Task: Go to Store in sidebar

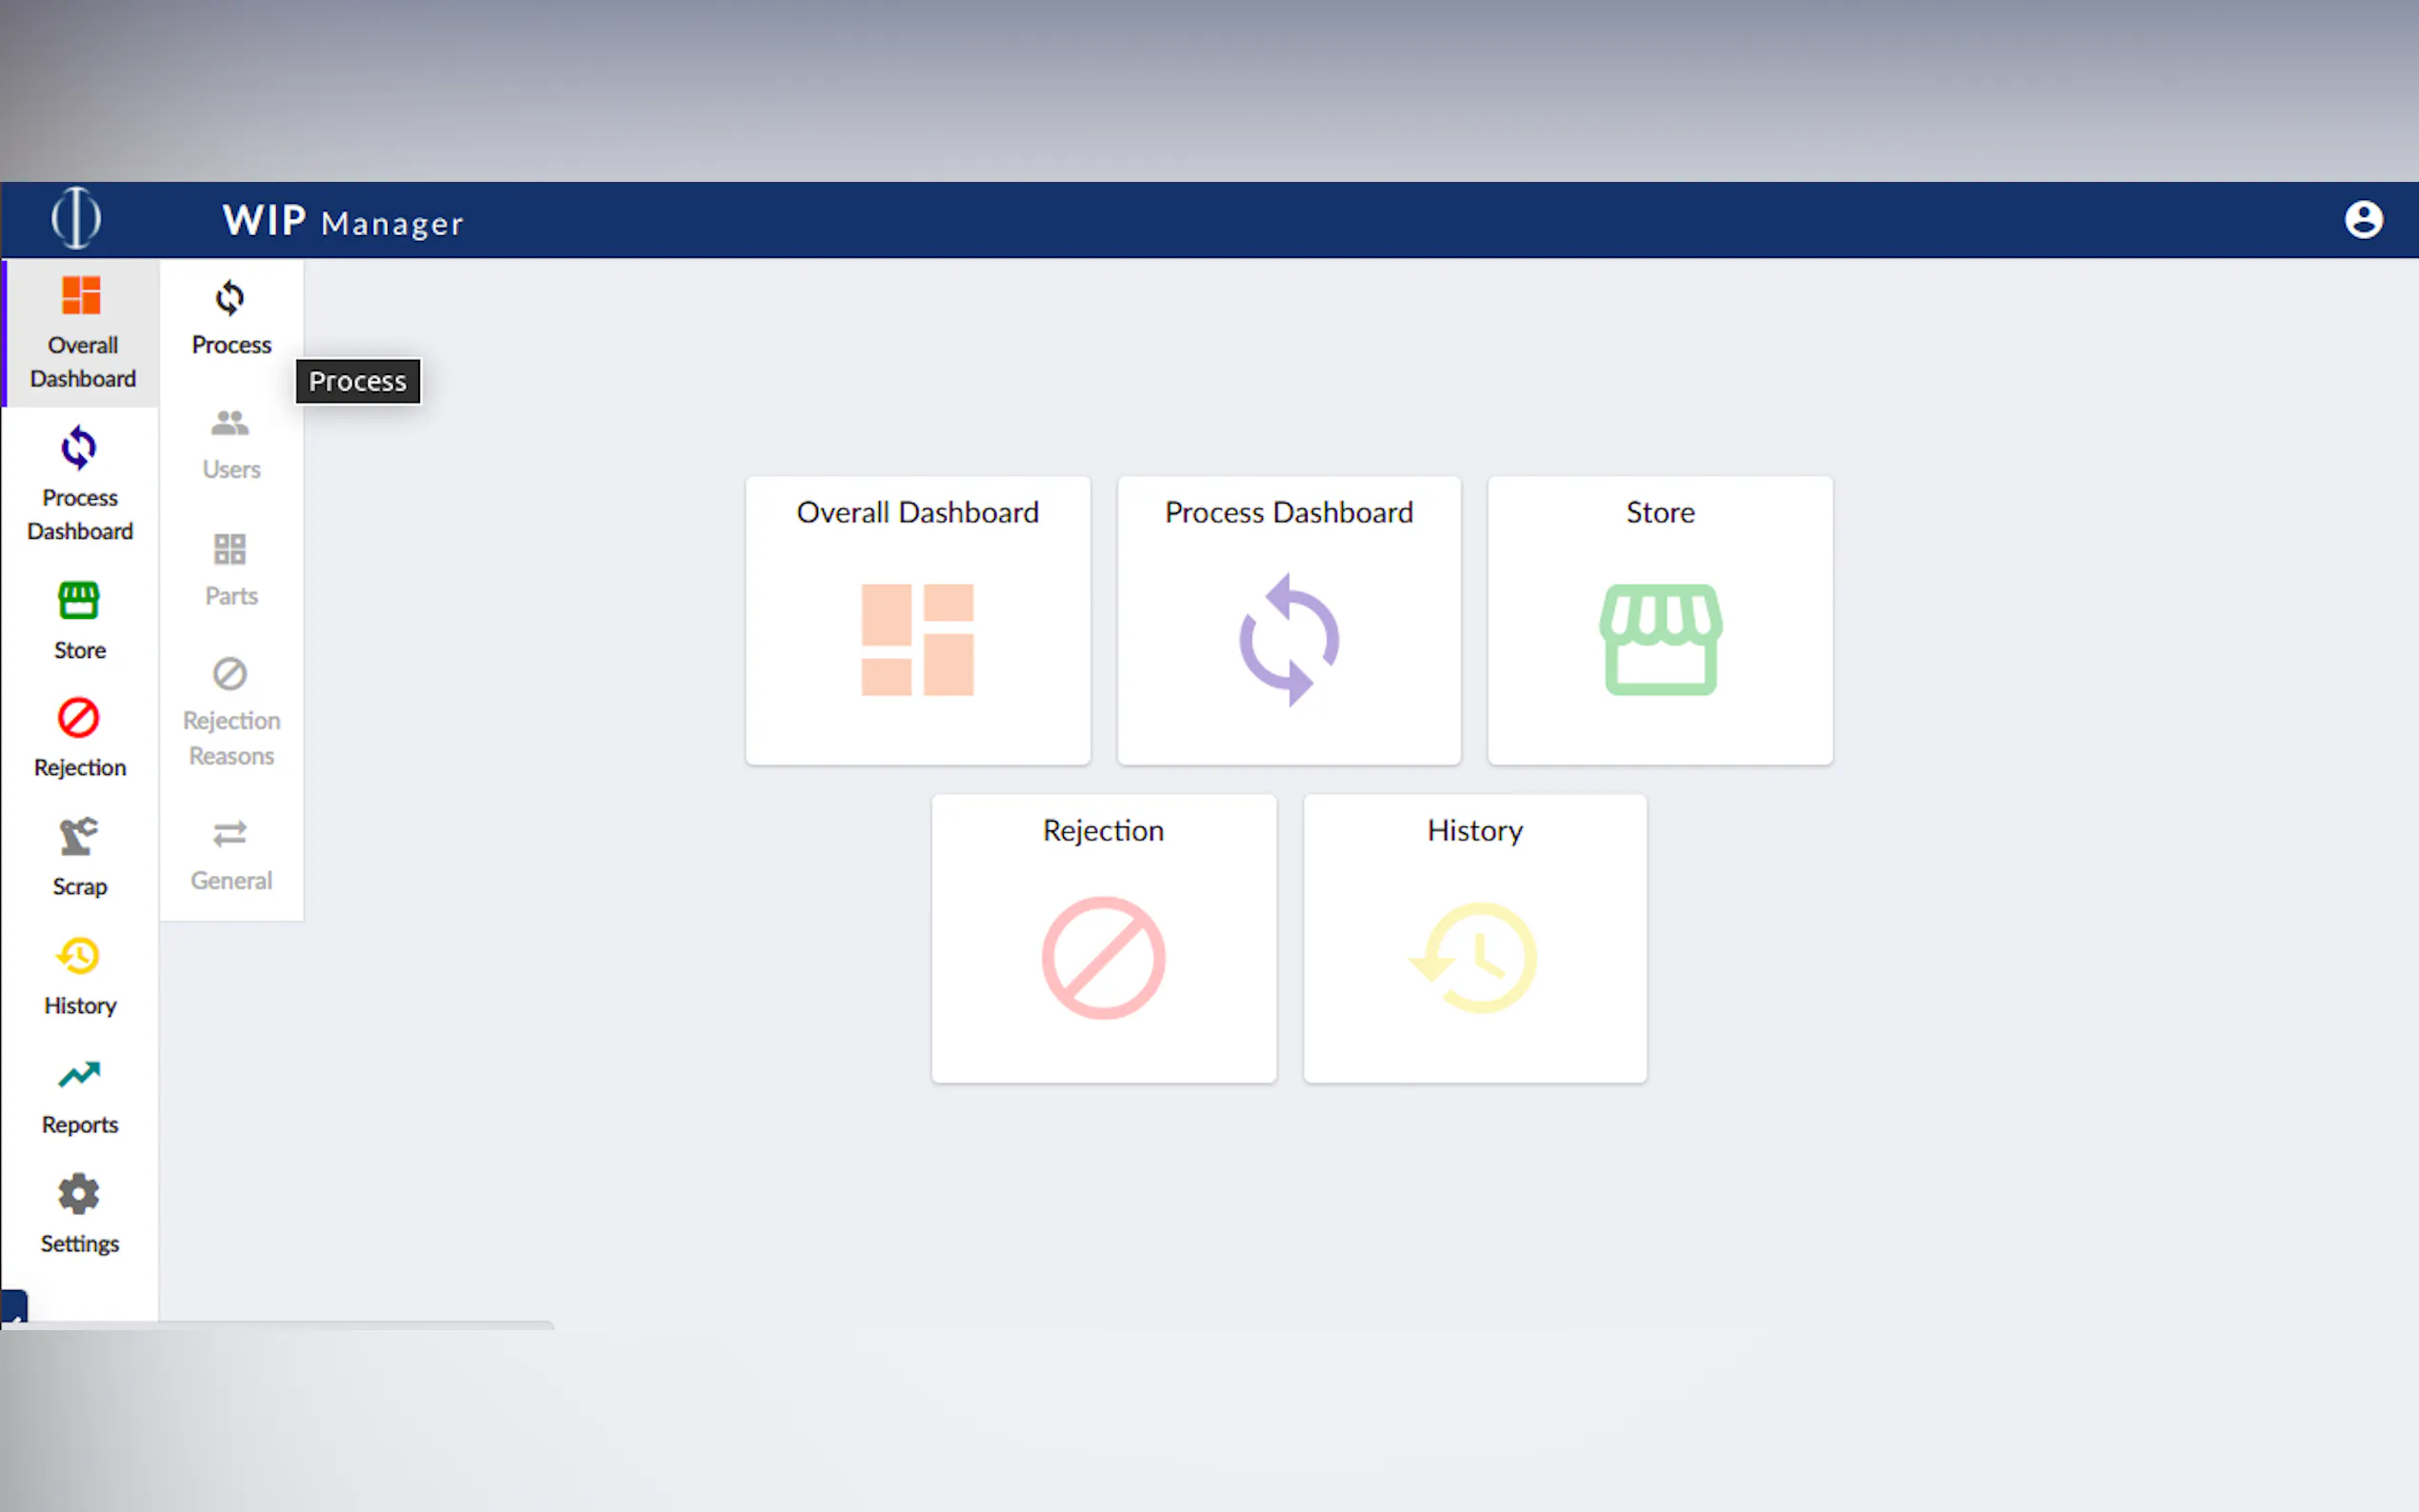Action: (x=79, y=620)
